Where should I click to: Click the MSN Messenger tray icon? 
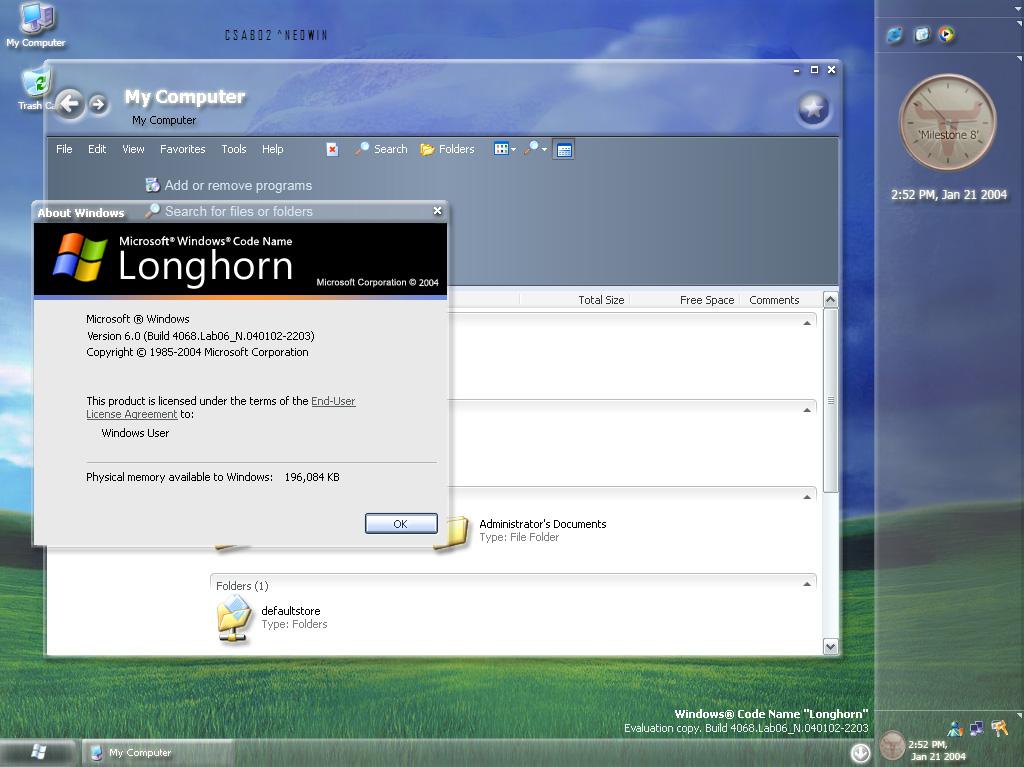click(954, 728)
